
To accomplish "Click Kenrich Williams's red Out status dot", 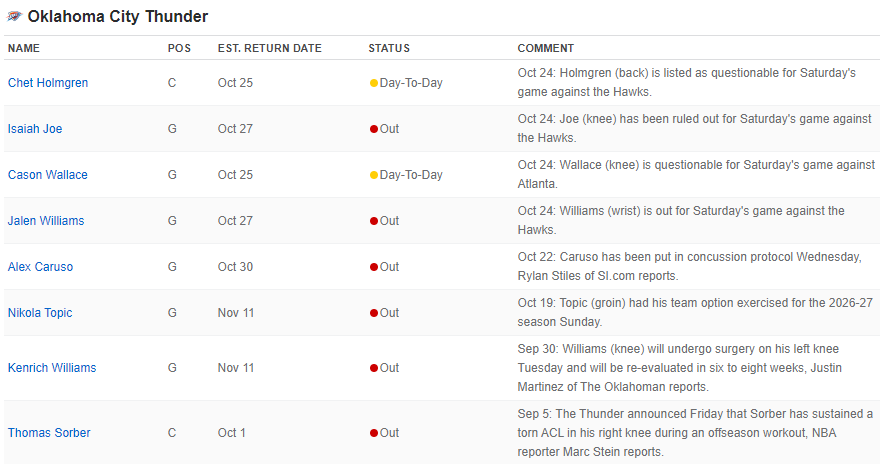I will pyautogui.click(x=374, y=368).
